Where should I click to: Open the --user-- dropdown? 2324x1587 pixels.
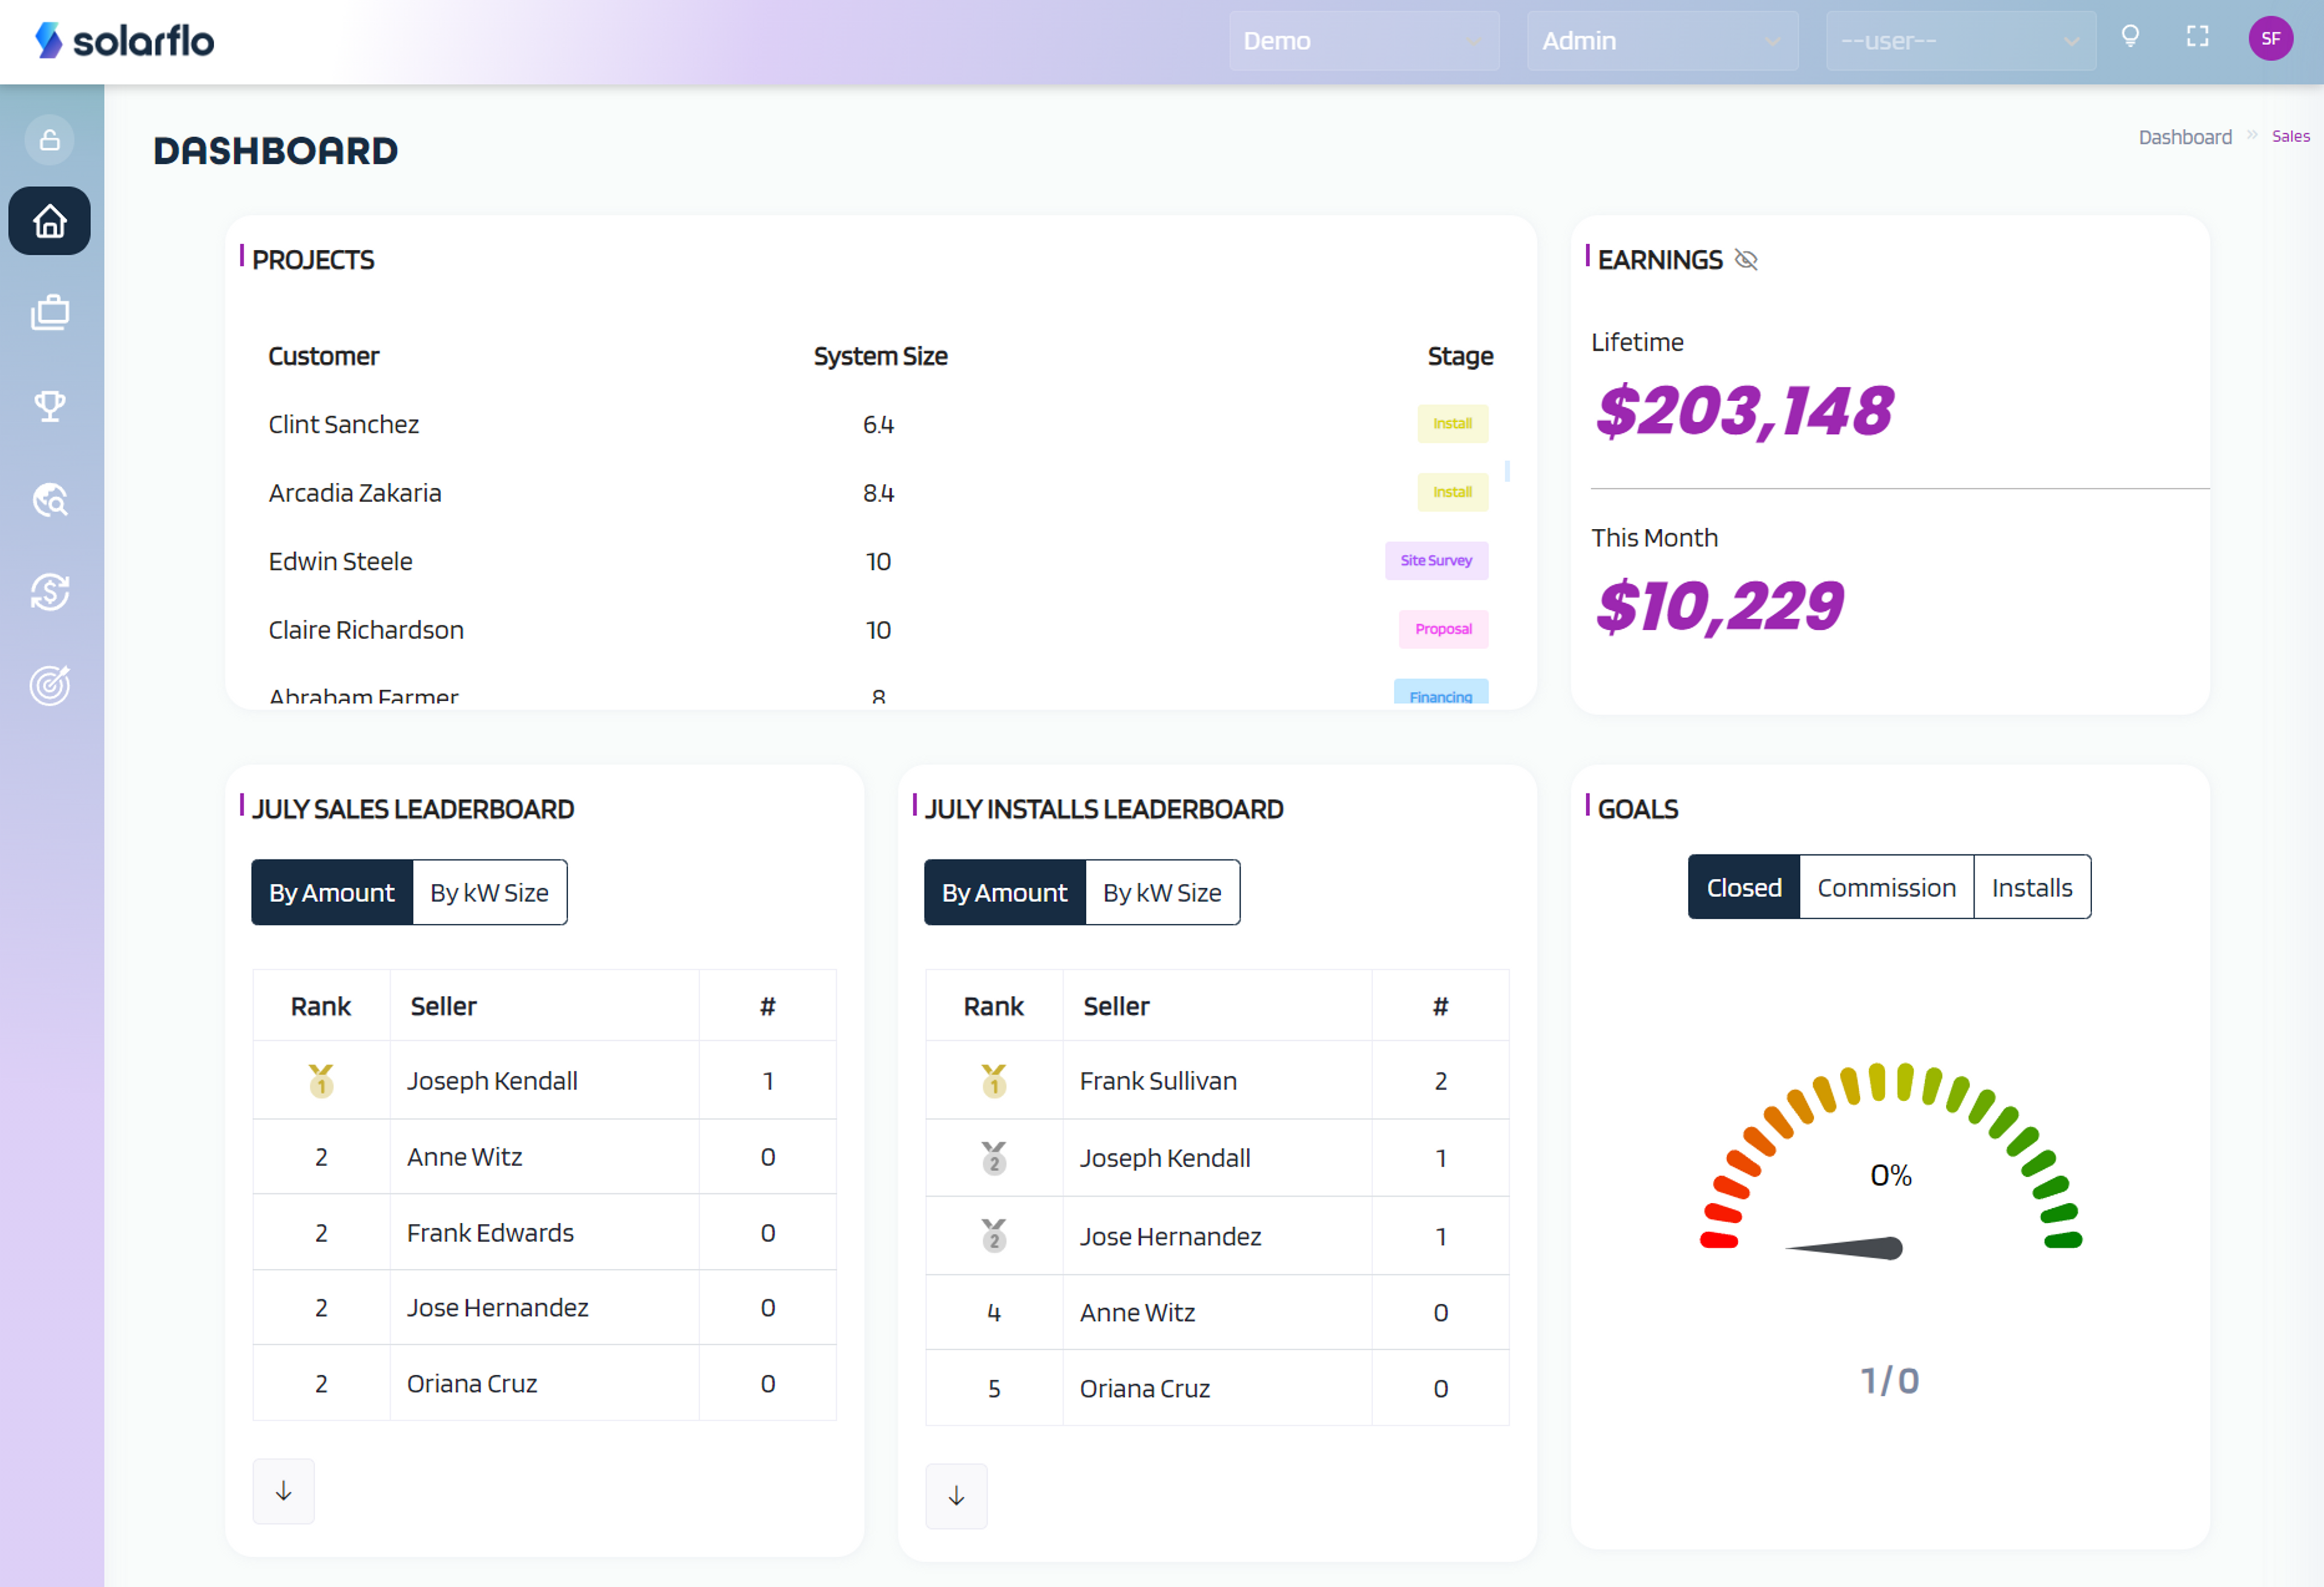click(x=1961, y=41)
